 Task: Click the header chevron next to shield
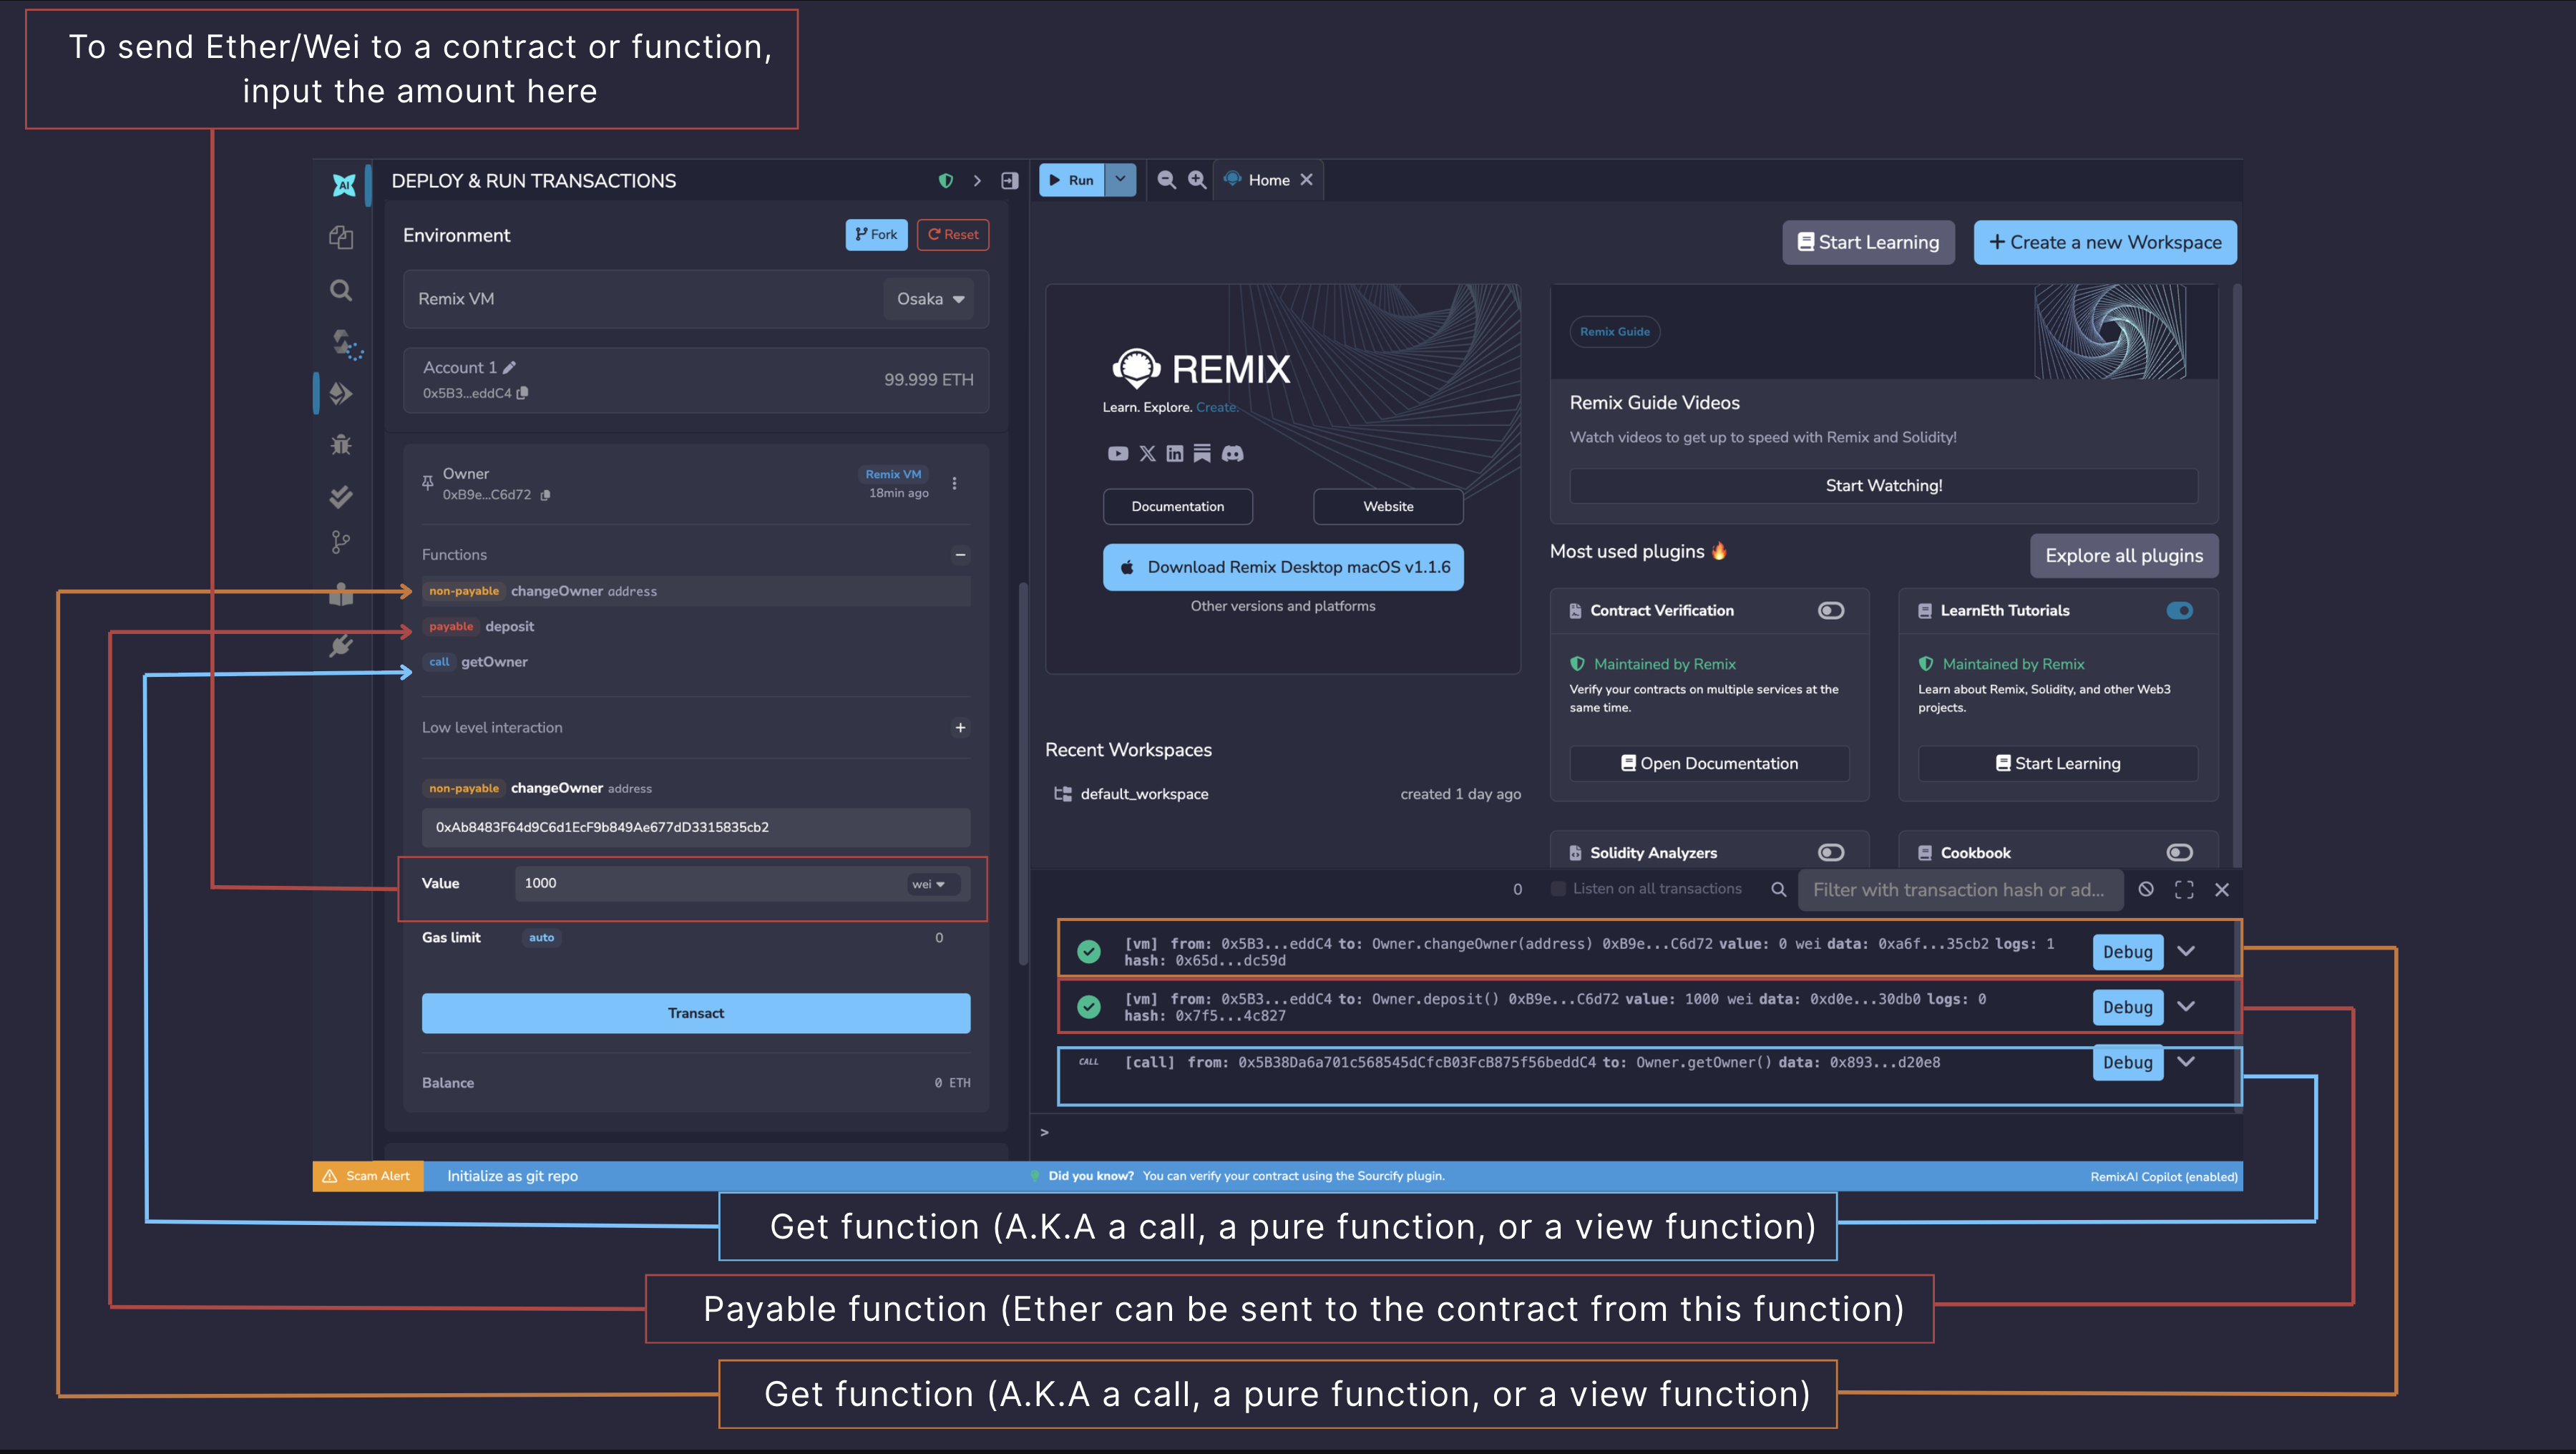tap(977, 181)
